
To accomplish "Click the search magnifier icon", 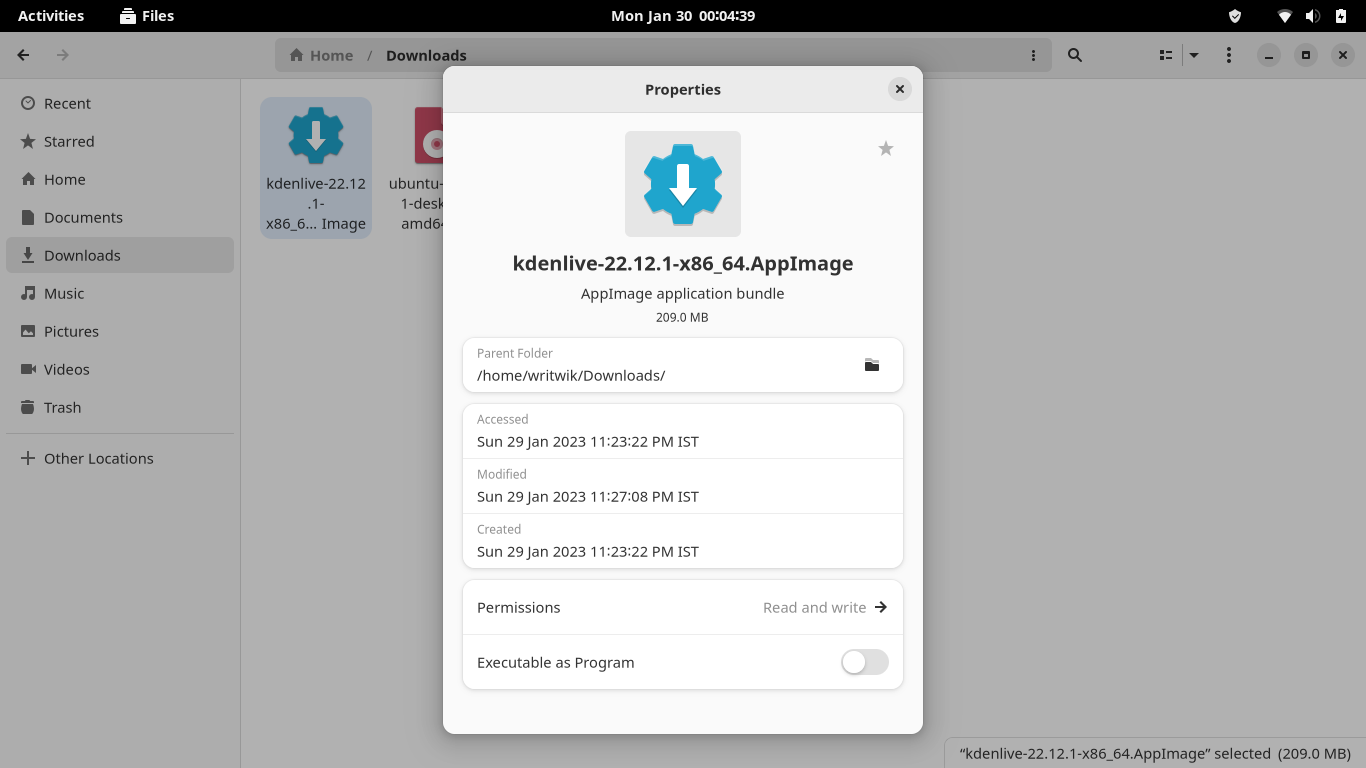I will coord(1074,55).
